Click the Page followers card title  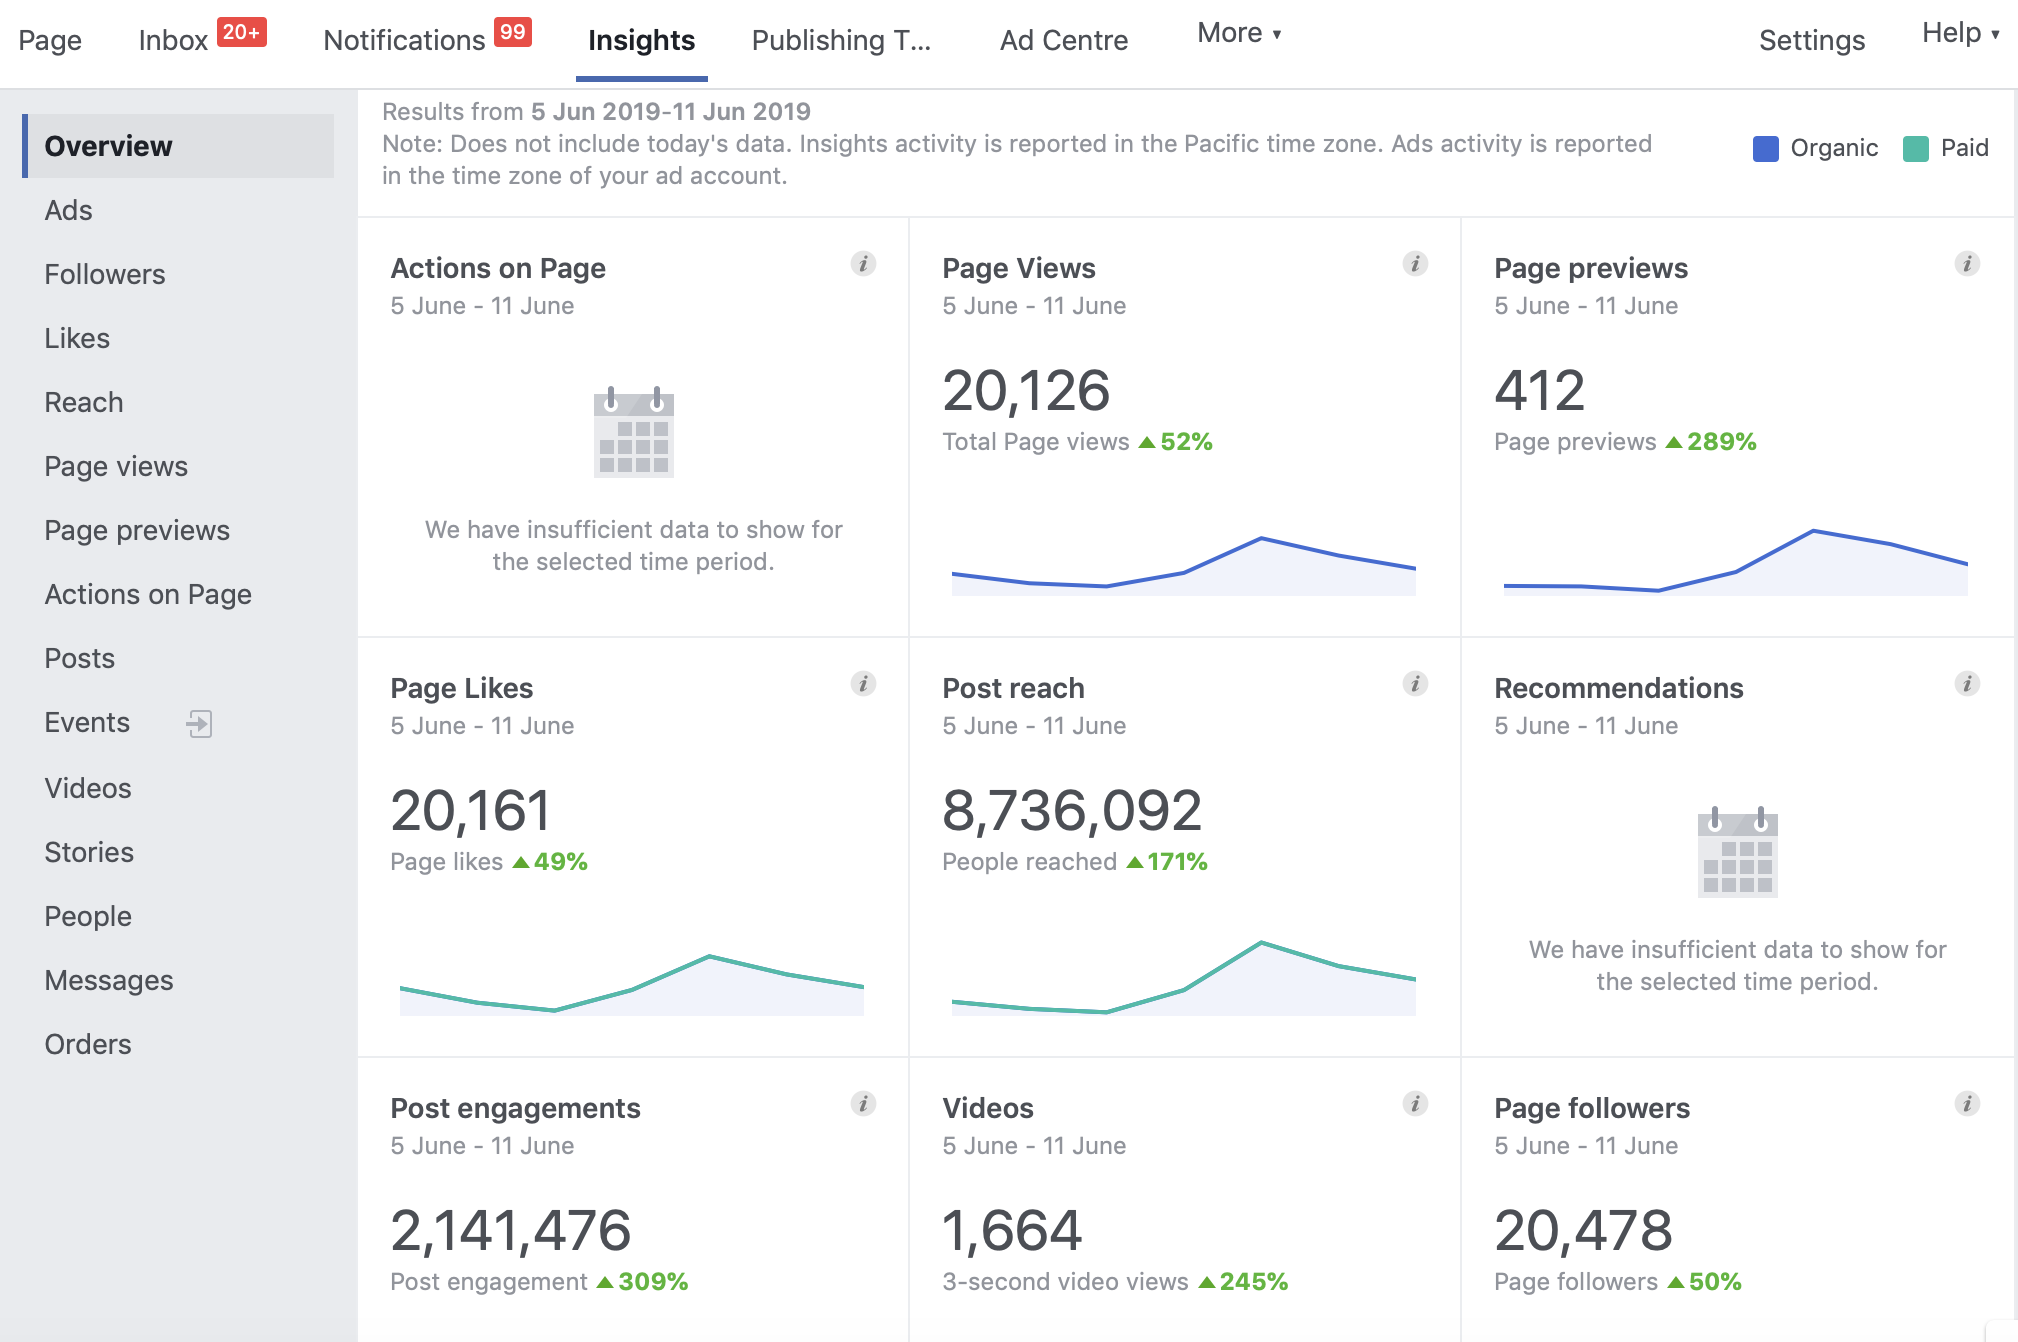tap(1592, 1108)
